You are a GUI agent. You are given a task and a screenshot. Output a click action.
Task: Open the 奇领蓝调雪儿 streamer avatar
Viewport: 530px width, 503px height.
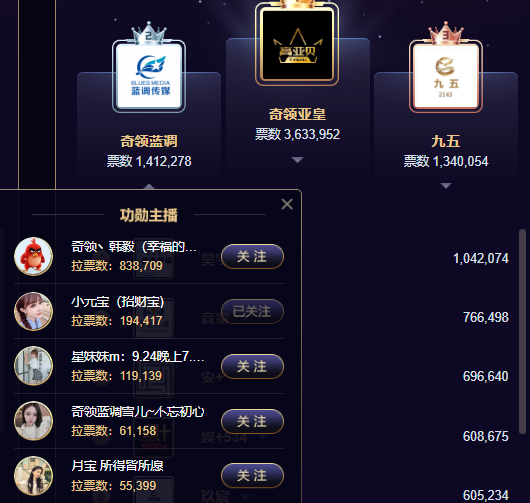point(33,421)
